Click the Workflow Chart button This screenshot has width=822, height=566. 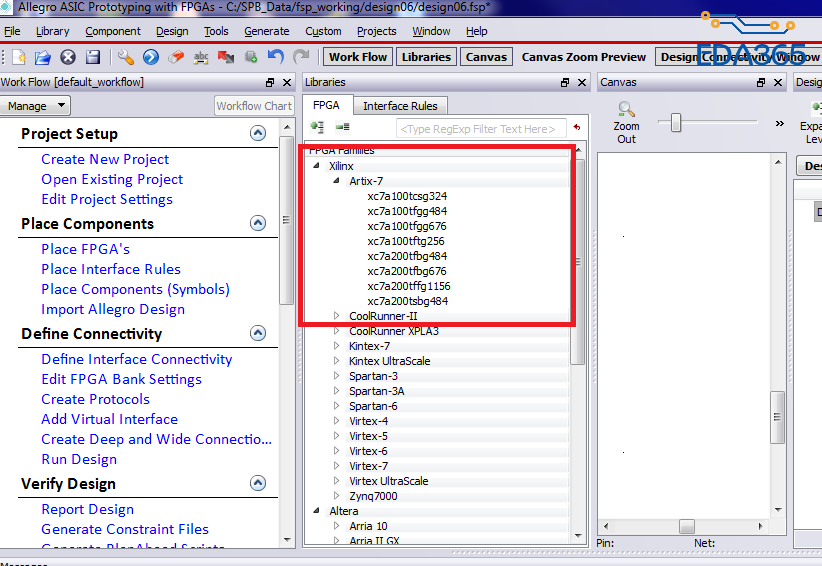tap(254, 106)
